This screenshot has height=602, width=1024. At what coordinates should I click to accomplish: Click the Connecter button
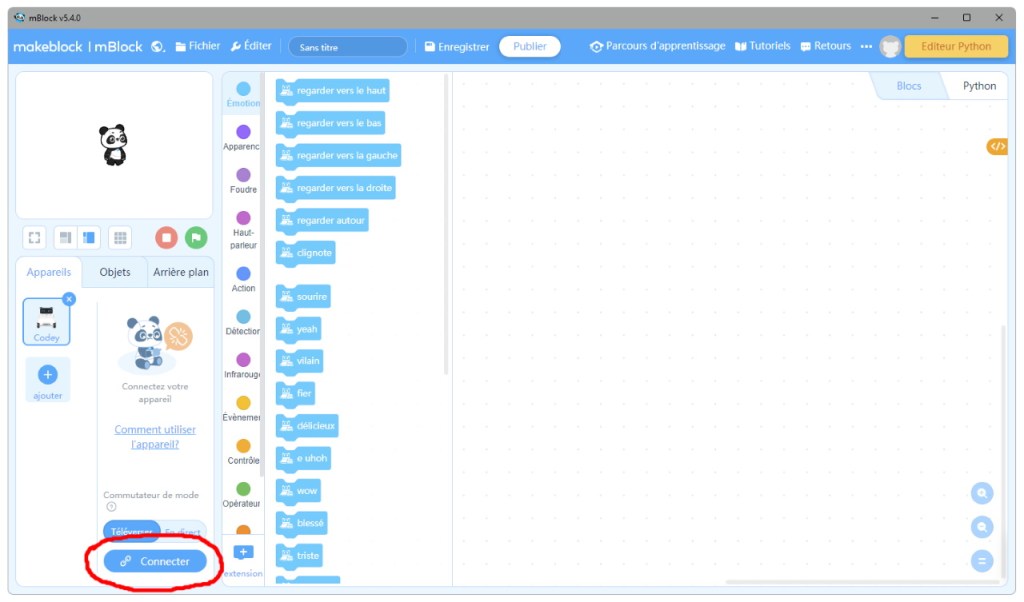(x=155, y=562)
